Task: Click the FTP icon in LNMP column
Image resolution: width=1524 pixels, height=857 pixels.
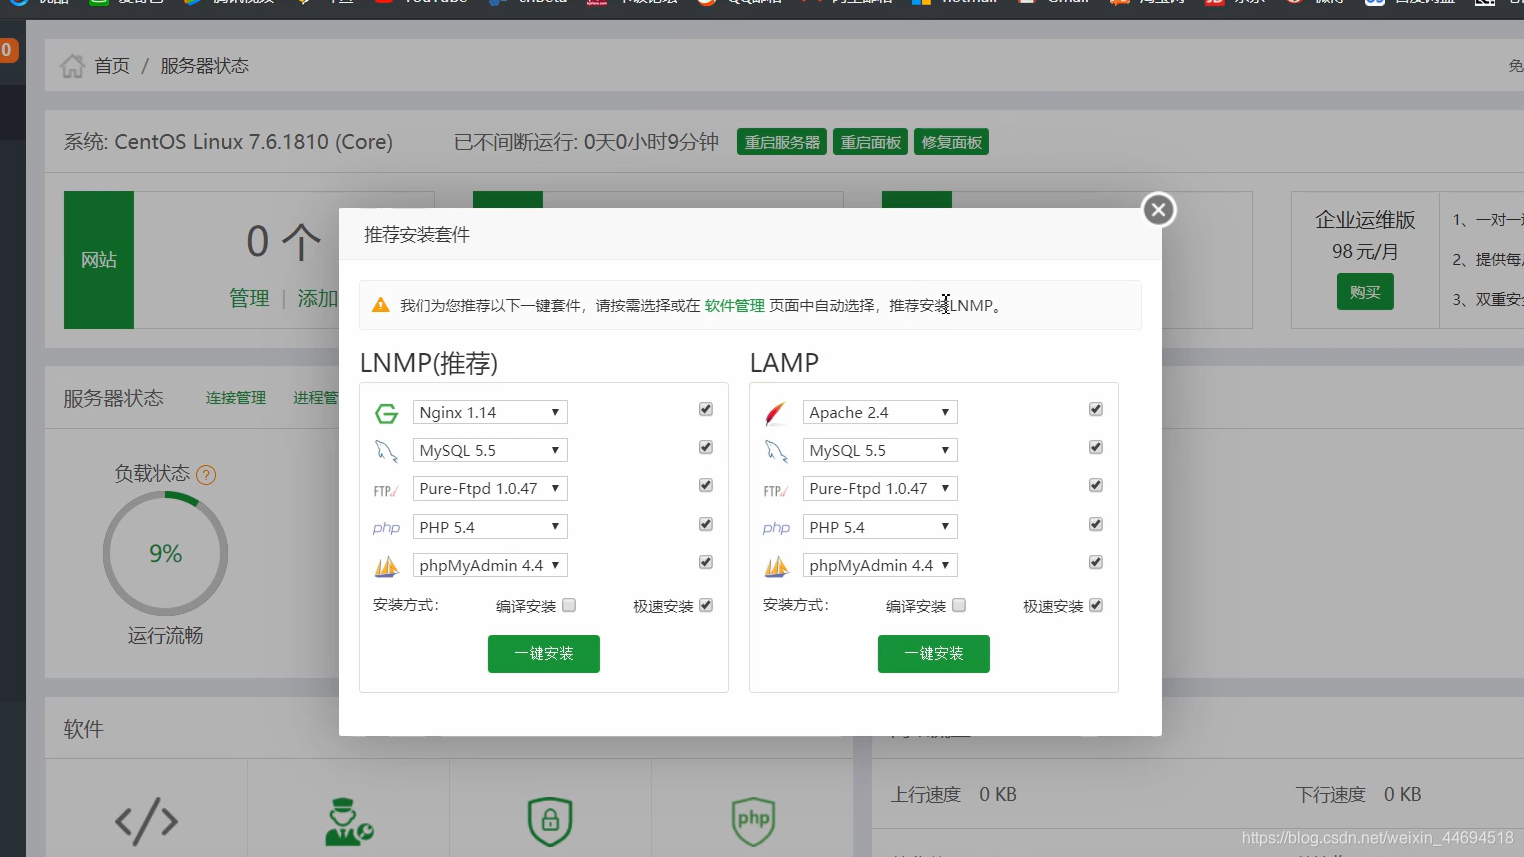Action: click(386, 490)
